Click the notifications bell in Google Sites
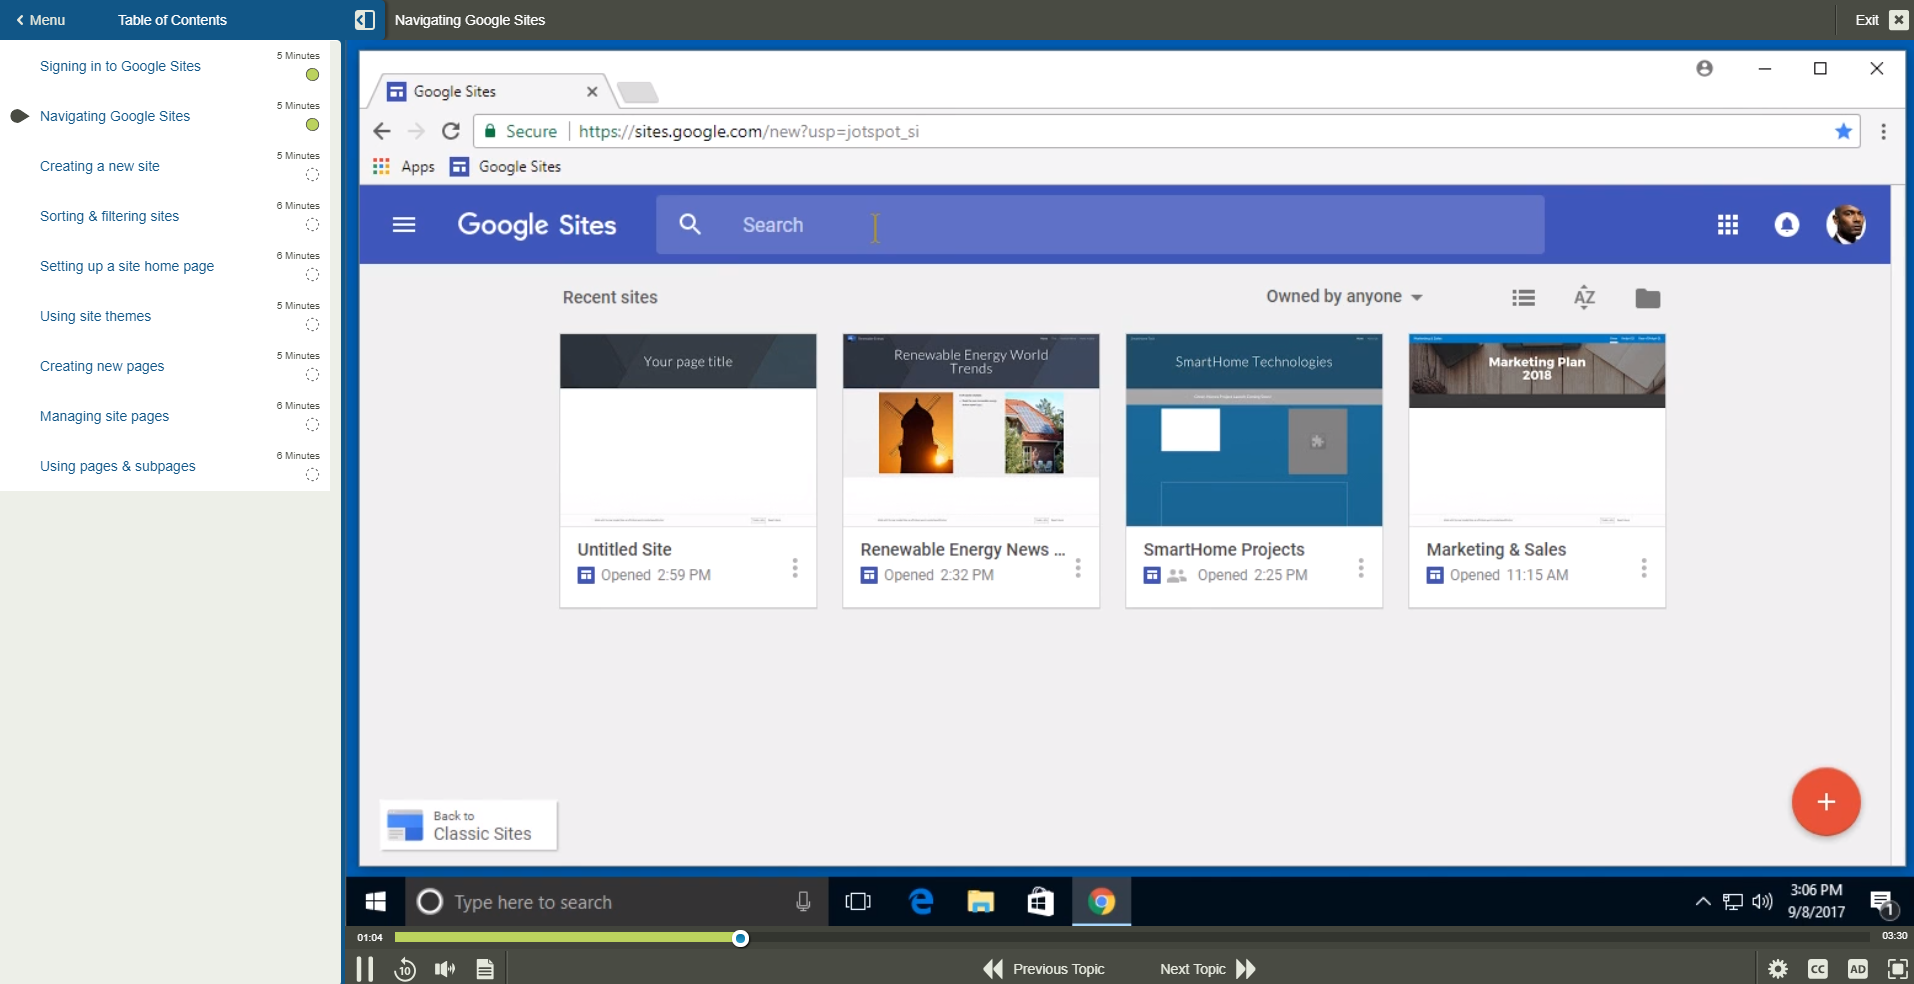This screenshot has height=984, width=1914. pyautogui.click(x=1787, y=225)
